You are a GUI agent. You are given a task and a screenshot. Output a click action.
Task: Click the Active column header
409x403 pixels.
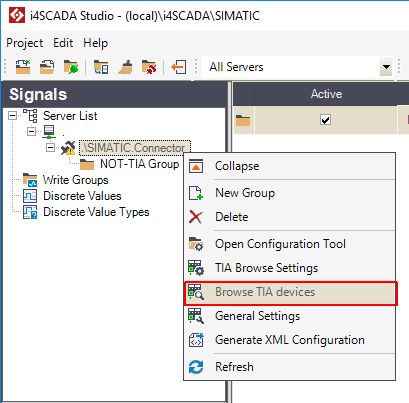(x=326, y=94)
